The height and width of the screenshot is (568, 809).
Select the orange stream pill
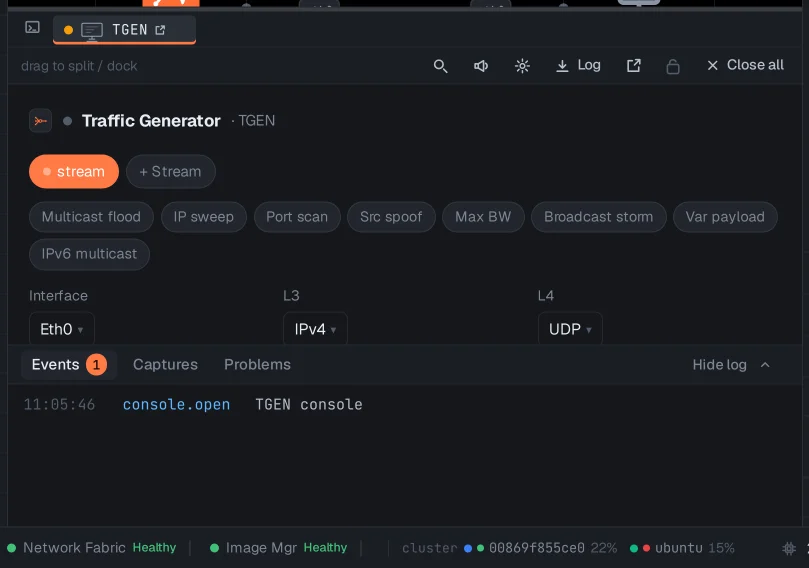tap(74, 171)
